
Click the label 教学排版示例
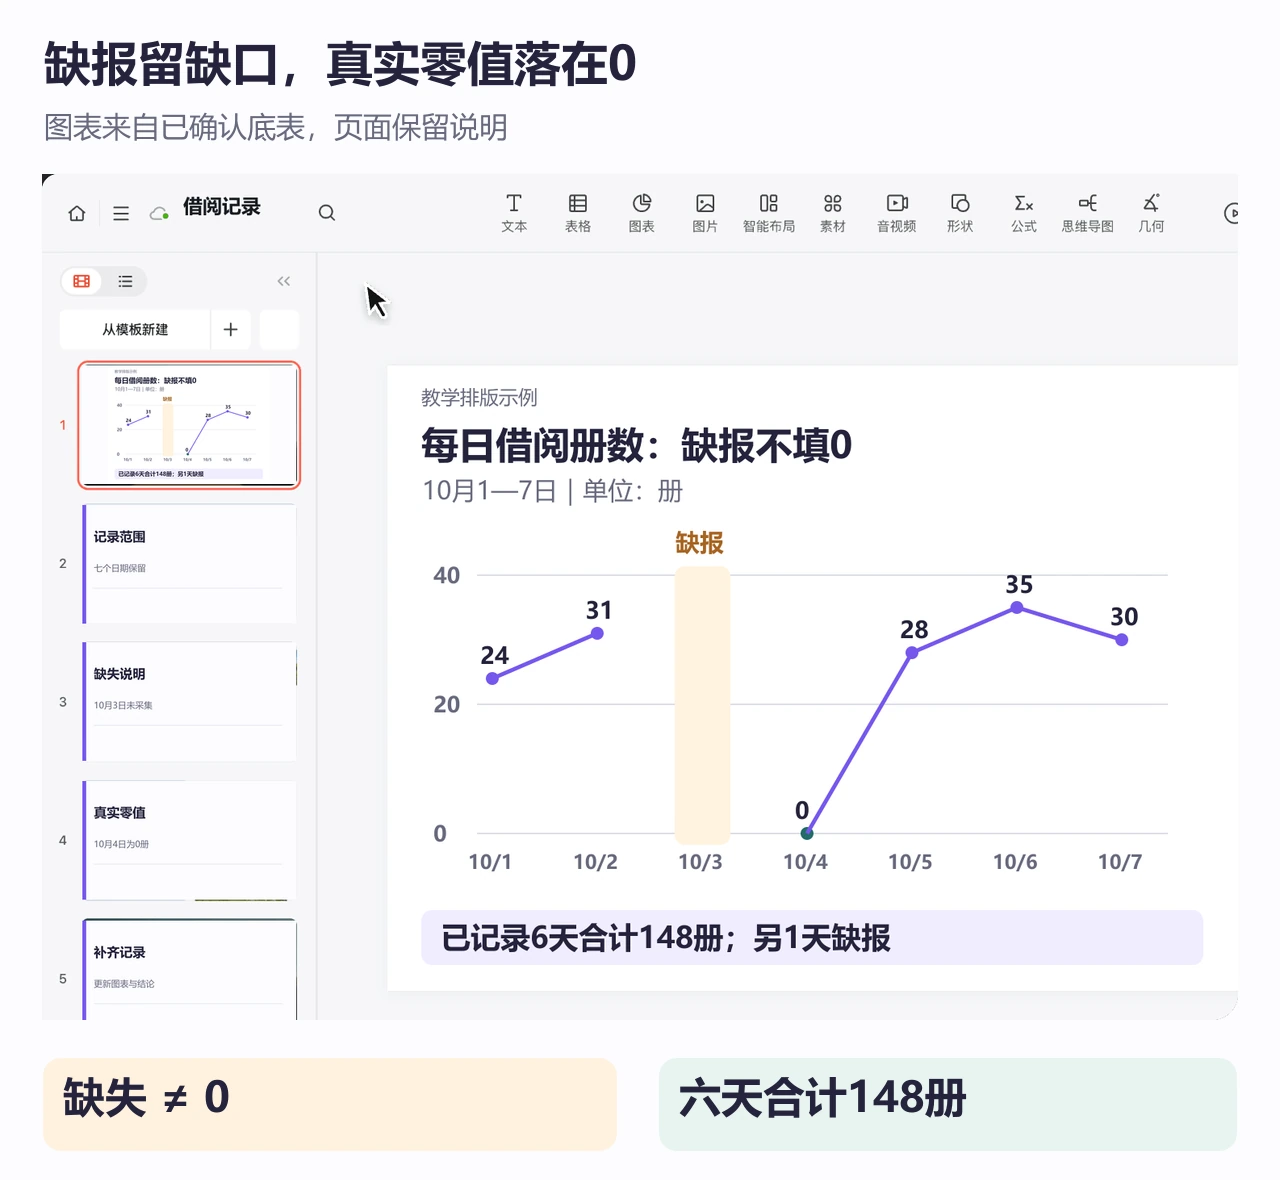click(x=479, y=398)
